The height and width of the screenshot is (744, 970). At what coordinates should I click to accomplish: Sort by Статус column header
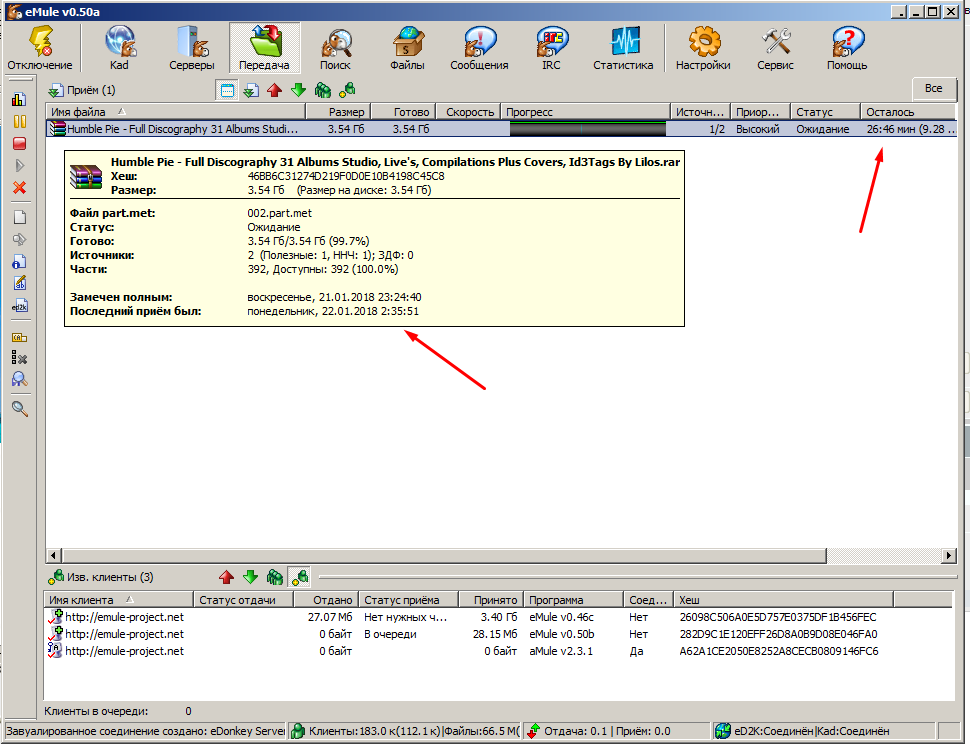[x=825, y=112]
